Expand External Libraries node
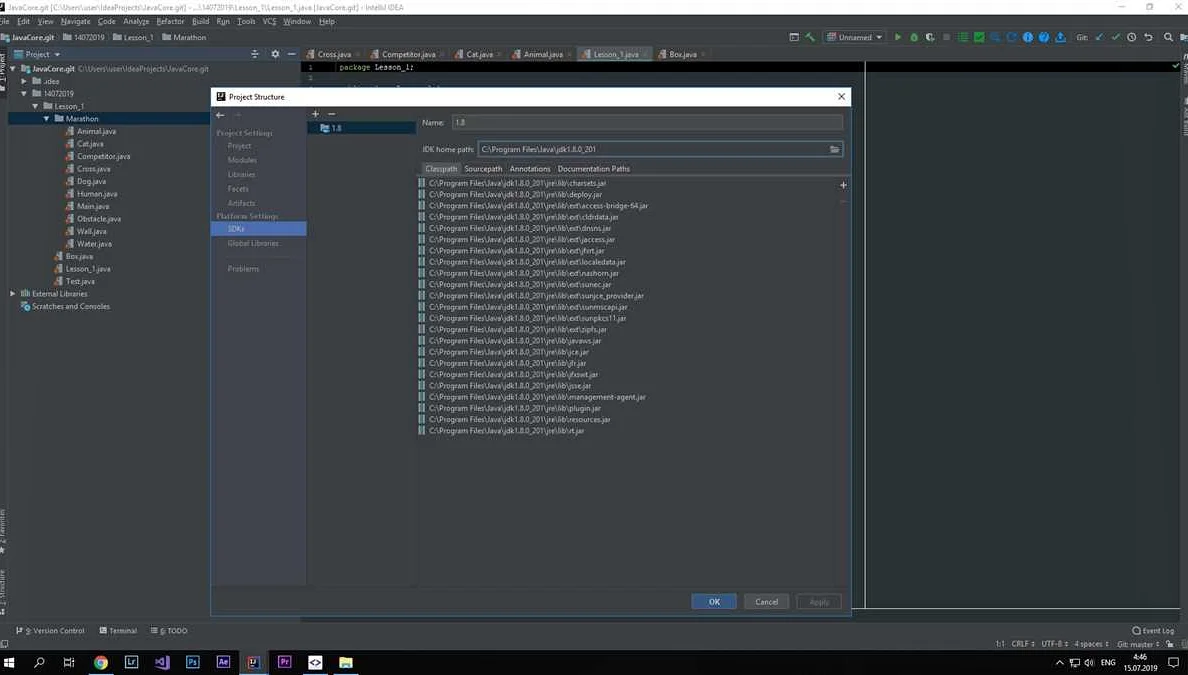The width and height of the screenshot is (1188, 675). [x=13, y=294]
